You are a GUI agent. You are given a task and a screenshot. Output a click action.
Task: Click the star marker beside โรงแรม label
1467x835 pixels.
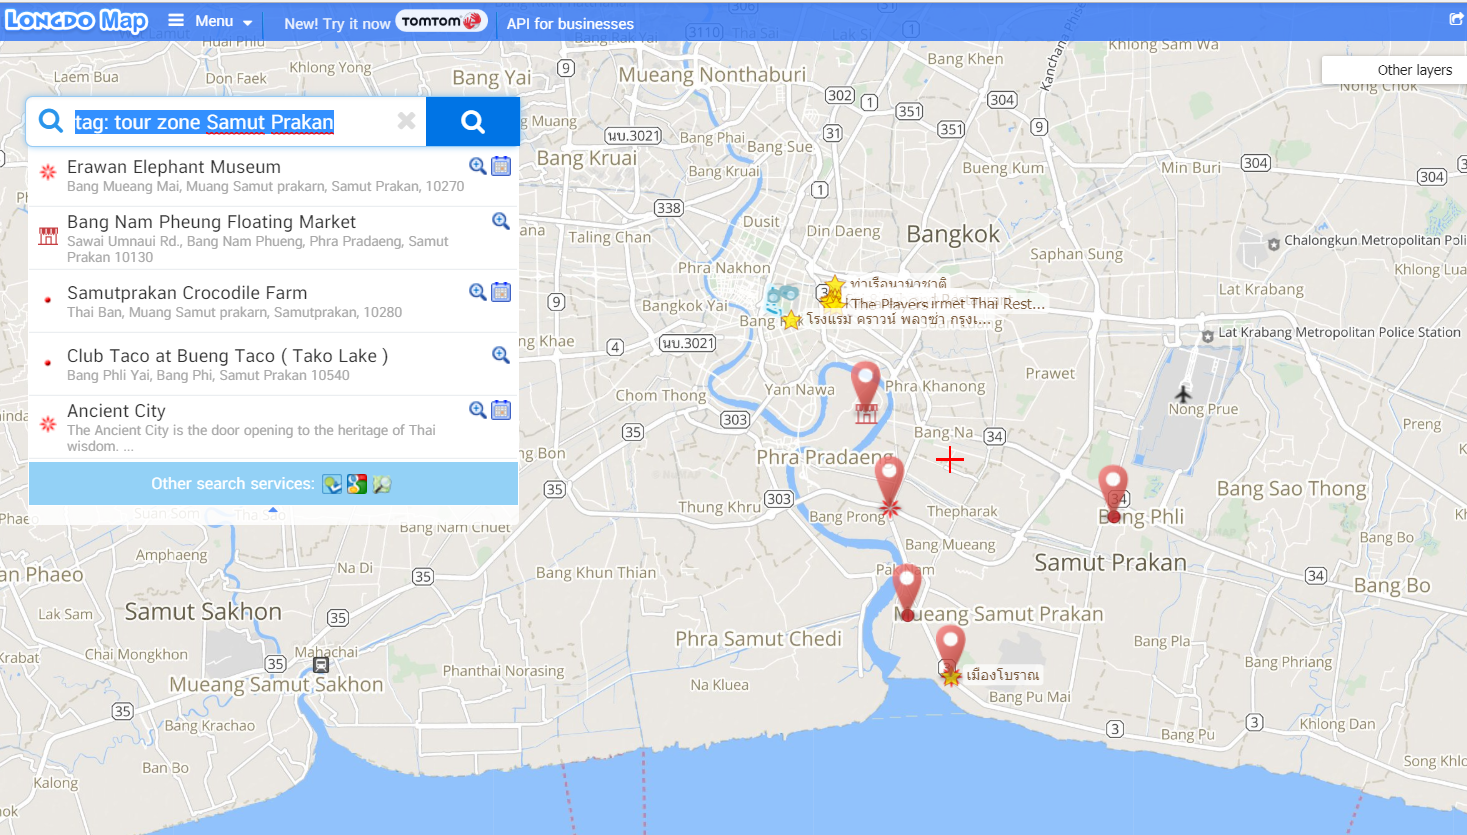pyautogui.click(x=791, y=321)
